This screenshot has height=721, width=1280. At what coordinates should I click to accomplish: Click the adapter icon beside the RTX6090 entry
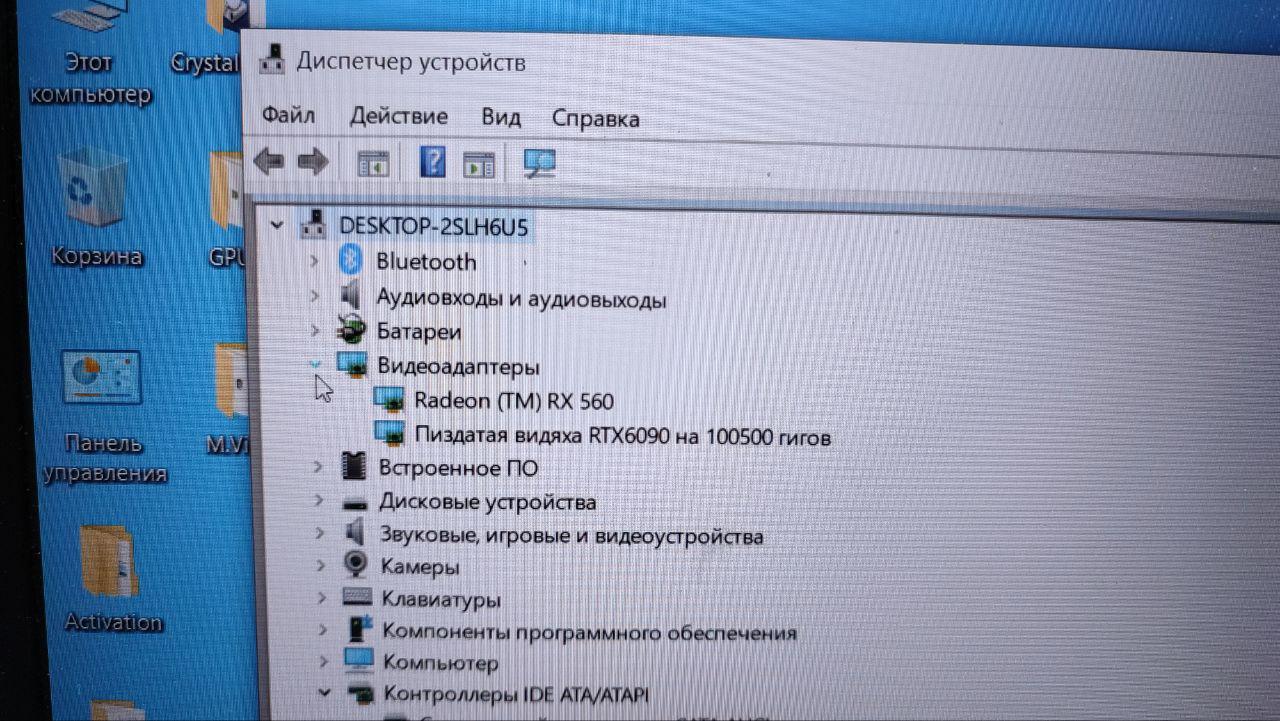(x=390, y=433)
